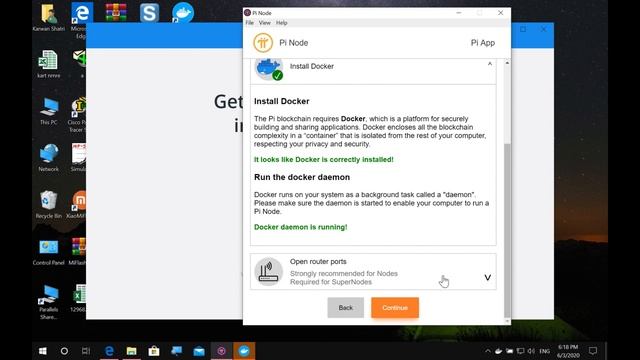
Task: Close the Pi Node window
Action: click(x=500, y=13)
